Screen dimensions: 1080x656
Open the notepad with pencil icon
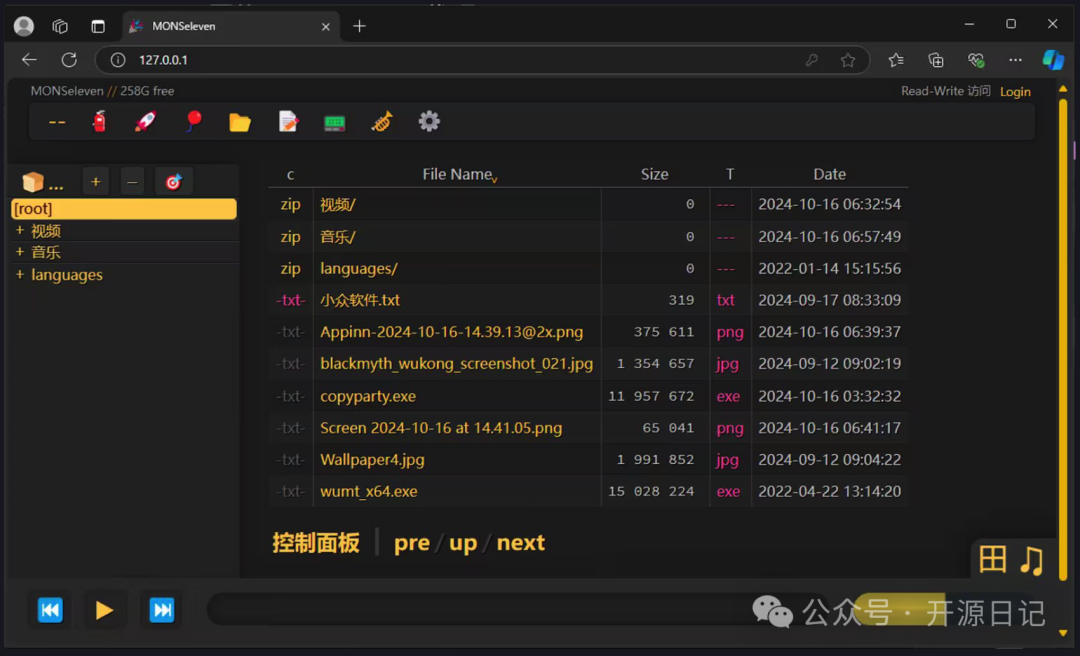[x=288, y=122]
